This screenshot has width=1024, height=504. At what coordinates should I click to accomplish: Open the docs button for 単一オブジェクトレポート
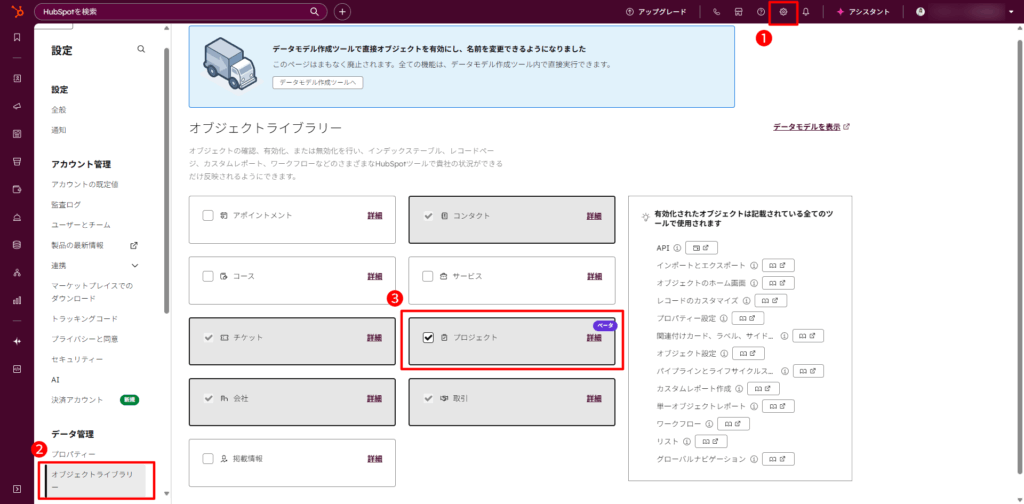(x=778, y=407)
